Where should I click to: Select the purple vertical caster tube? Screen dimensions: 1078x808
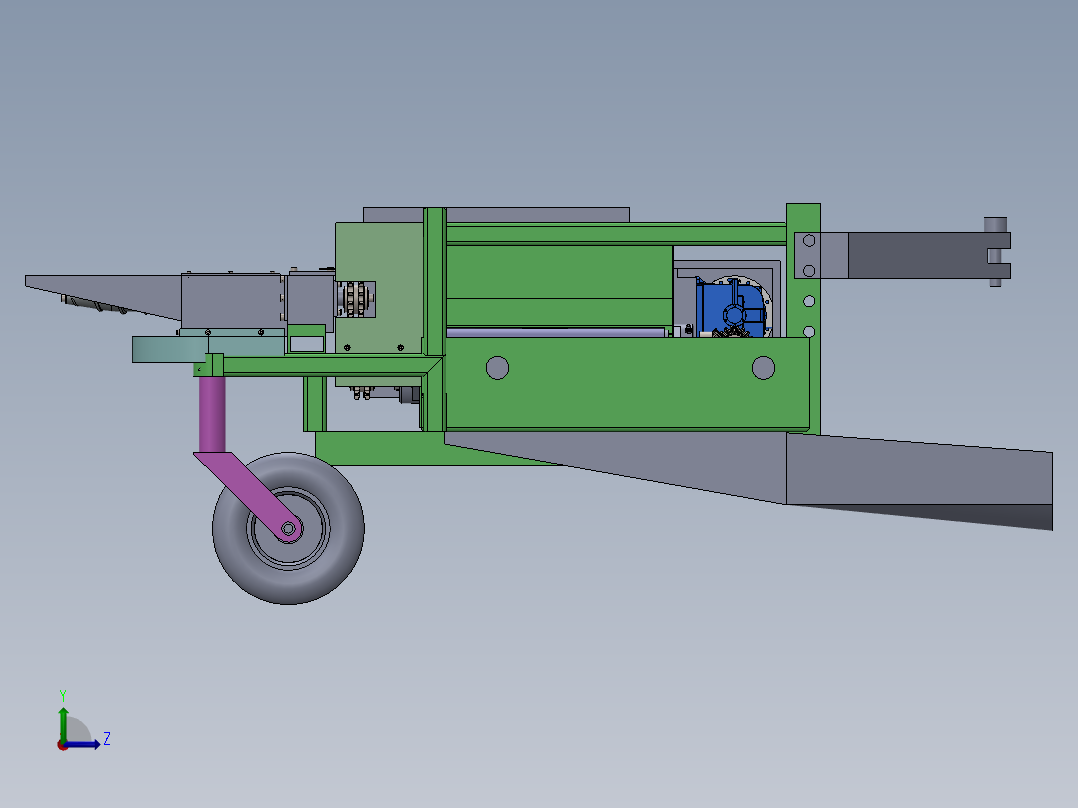click(x=212, y=414)
